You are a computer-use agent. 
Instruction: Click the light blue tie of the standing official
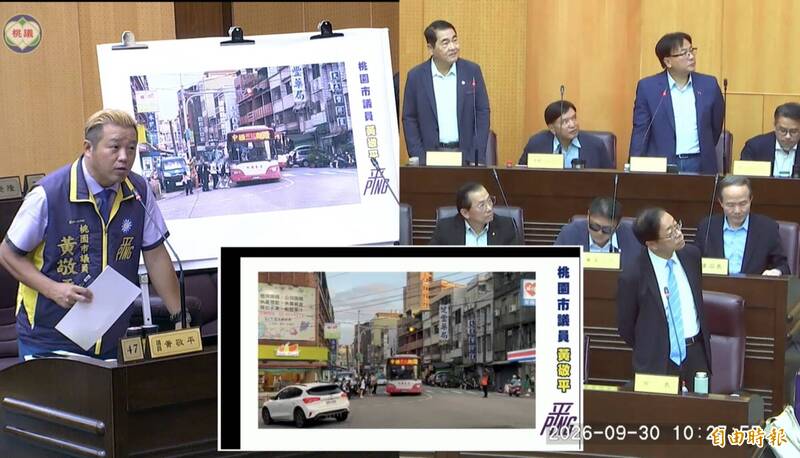(x=674, y=311)
